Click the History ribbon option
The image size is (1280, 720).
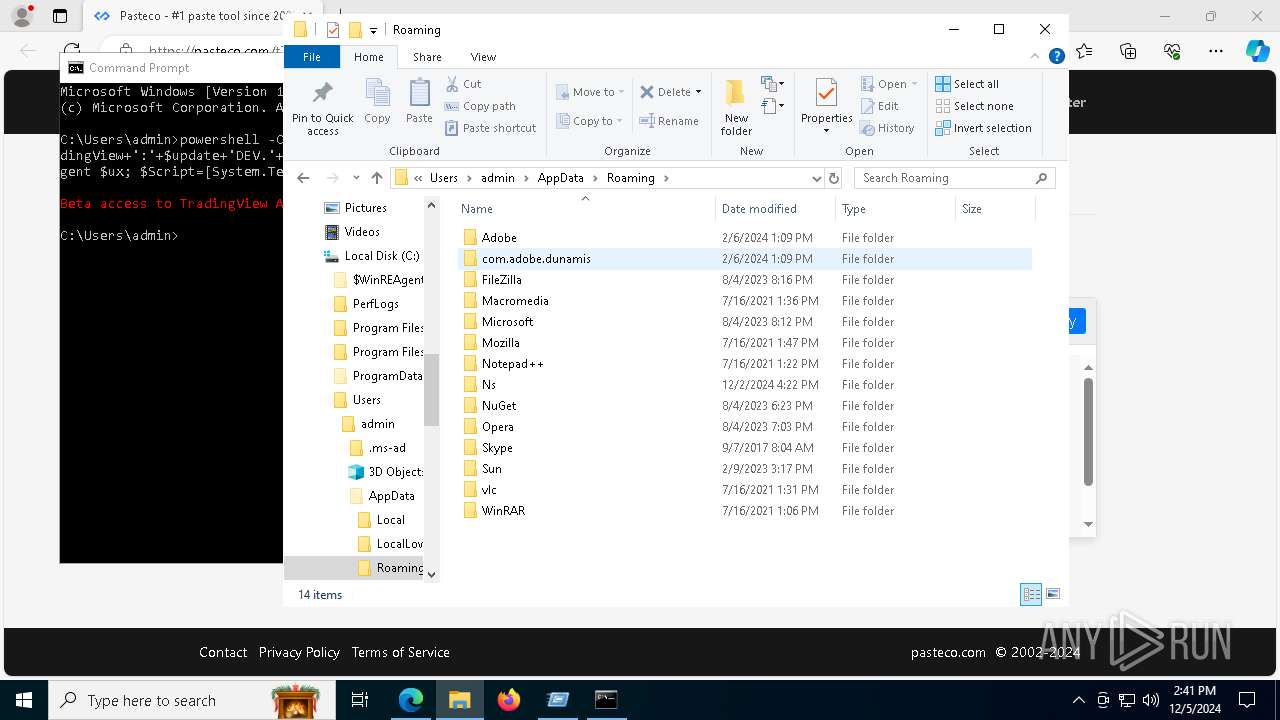(x=887, y=128)
